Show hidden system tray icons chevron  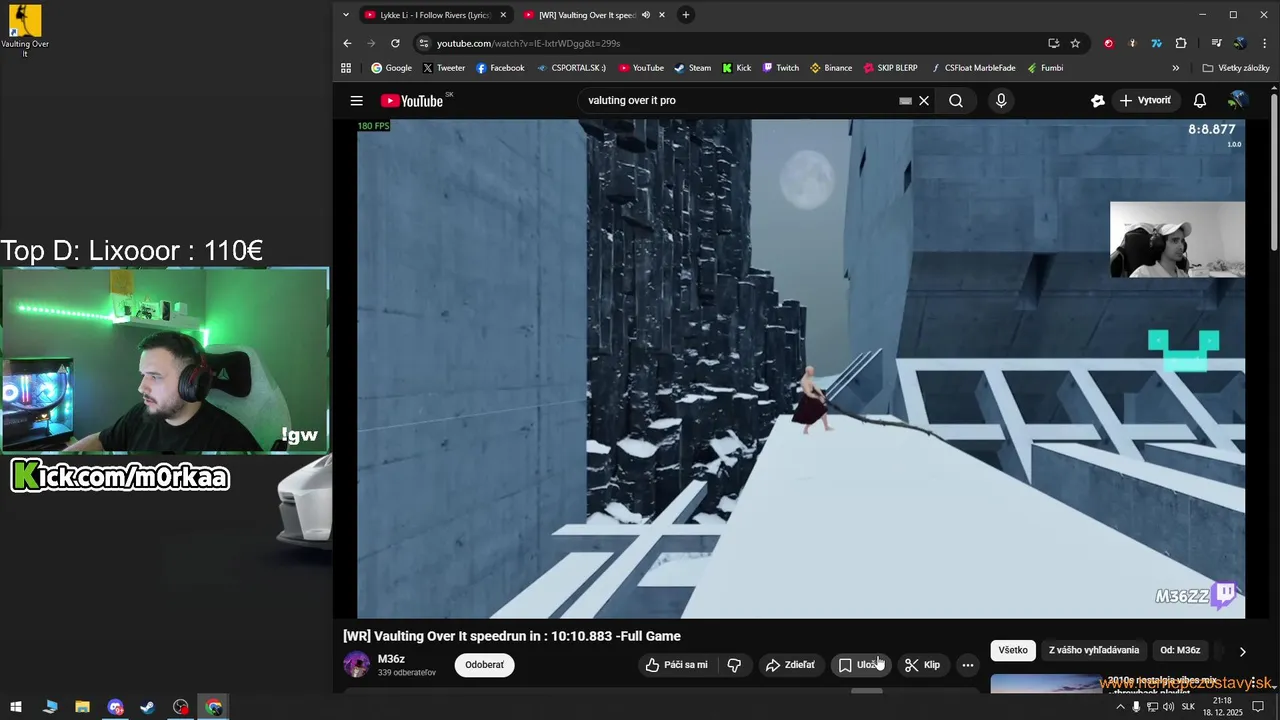pyautogui.click(x=1120, y=707)
